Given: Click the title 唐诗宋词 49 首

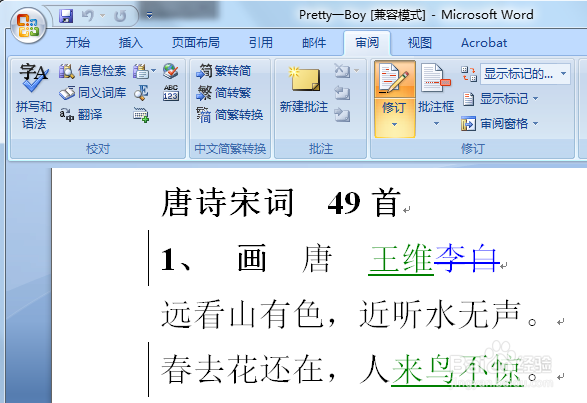Looking at the screenshot, I should click(x=282, y=203).
